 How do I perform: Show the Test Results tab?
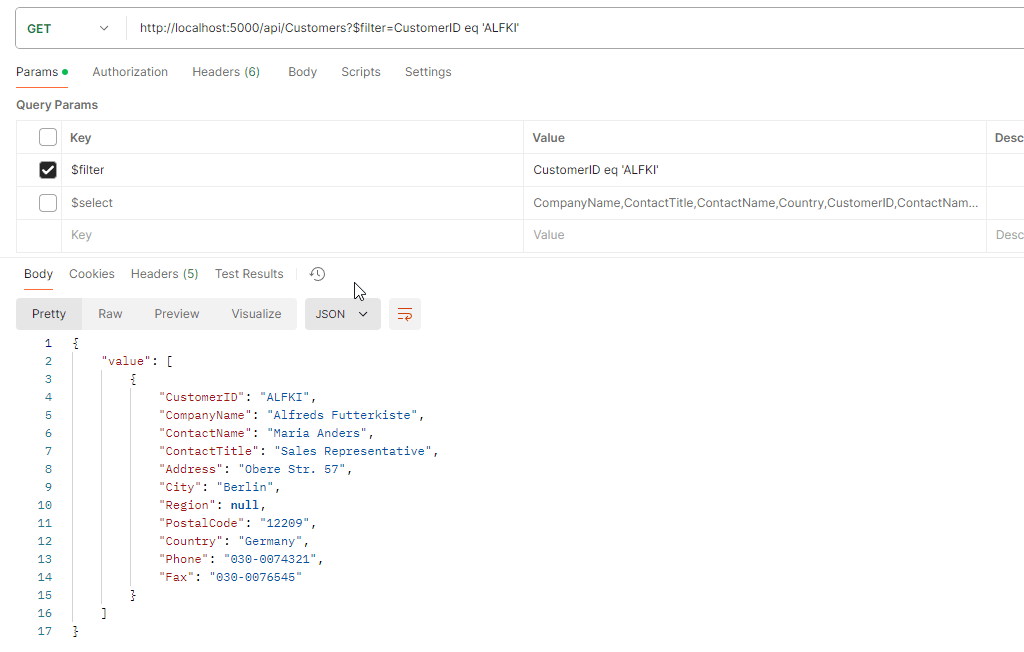pyautogui.click(x=249, y=274)
